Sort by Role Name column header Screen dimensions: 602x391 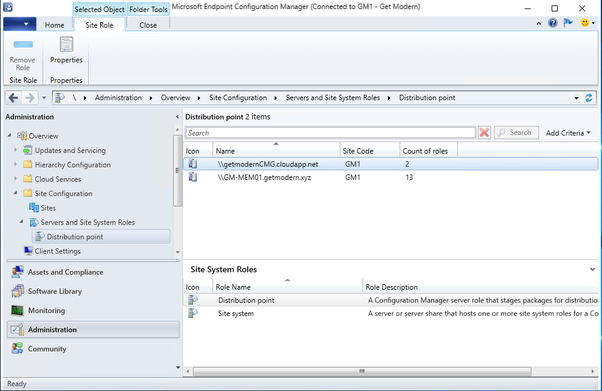(x=288, y=287)
